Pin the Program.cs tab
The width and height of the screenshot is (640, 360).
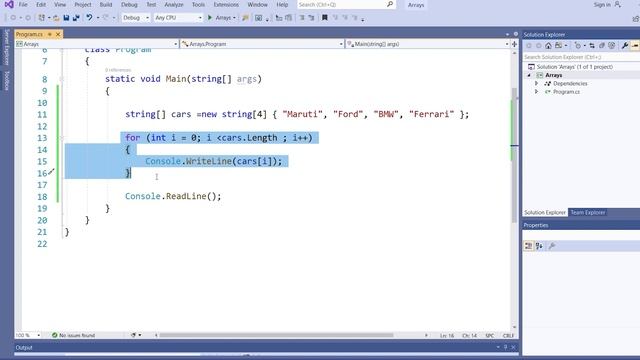[49, 34]
